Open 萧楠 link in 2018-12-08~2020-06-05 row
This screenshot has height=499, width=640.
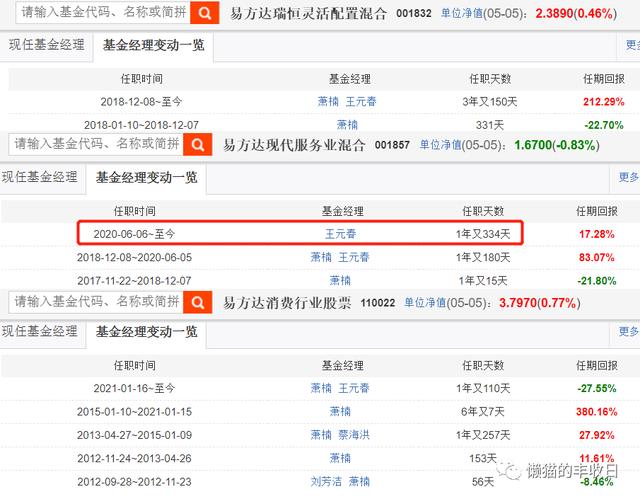[321, 257]
